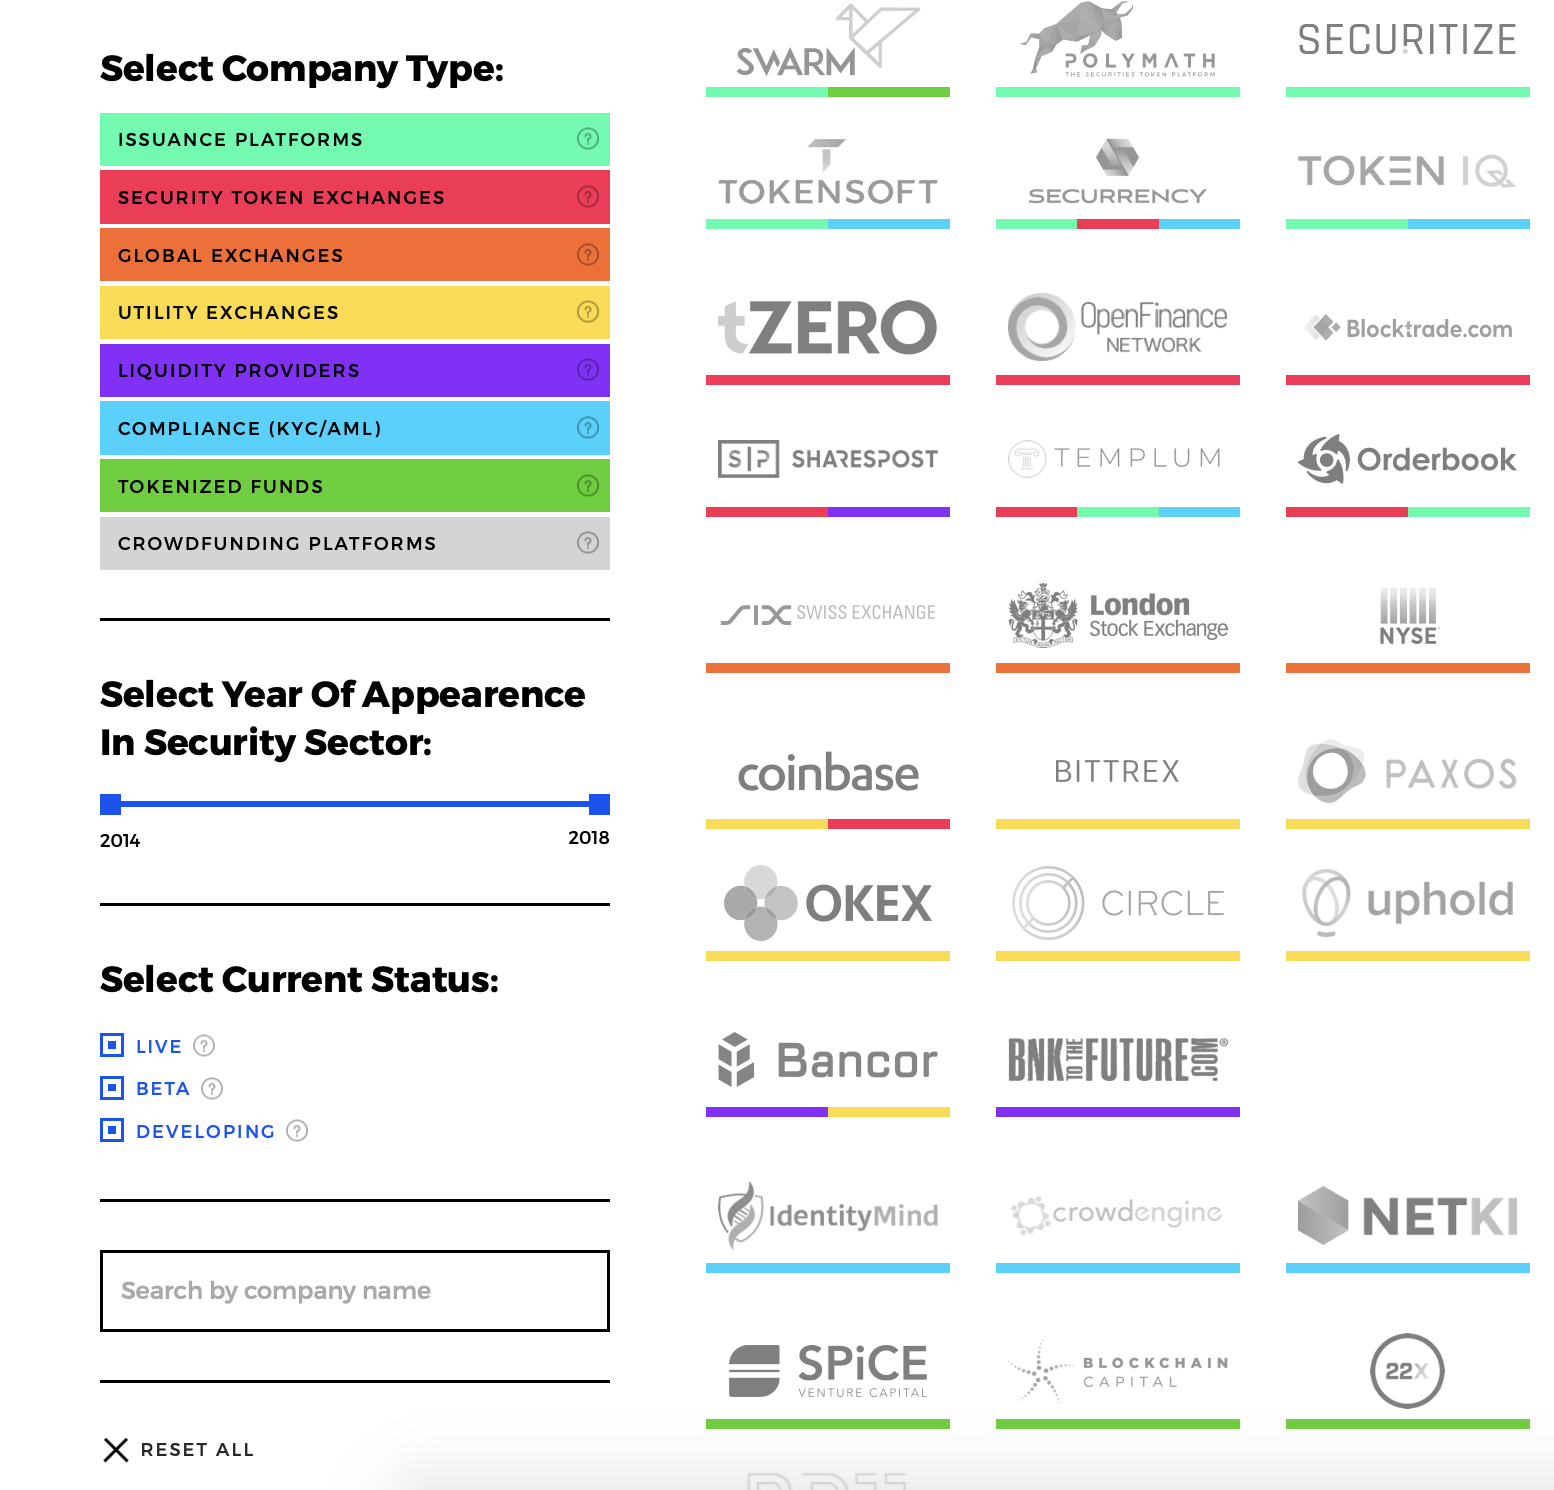Select the Bancor logo
This screenshot has height=1490, width=1554.
point(828,1062)
